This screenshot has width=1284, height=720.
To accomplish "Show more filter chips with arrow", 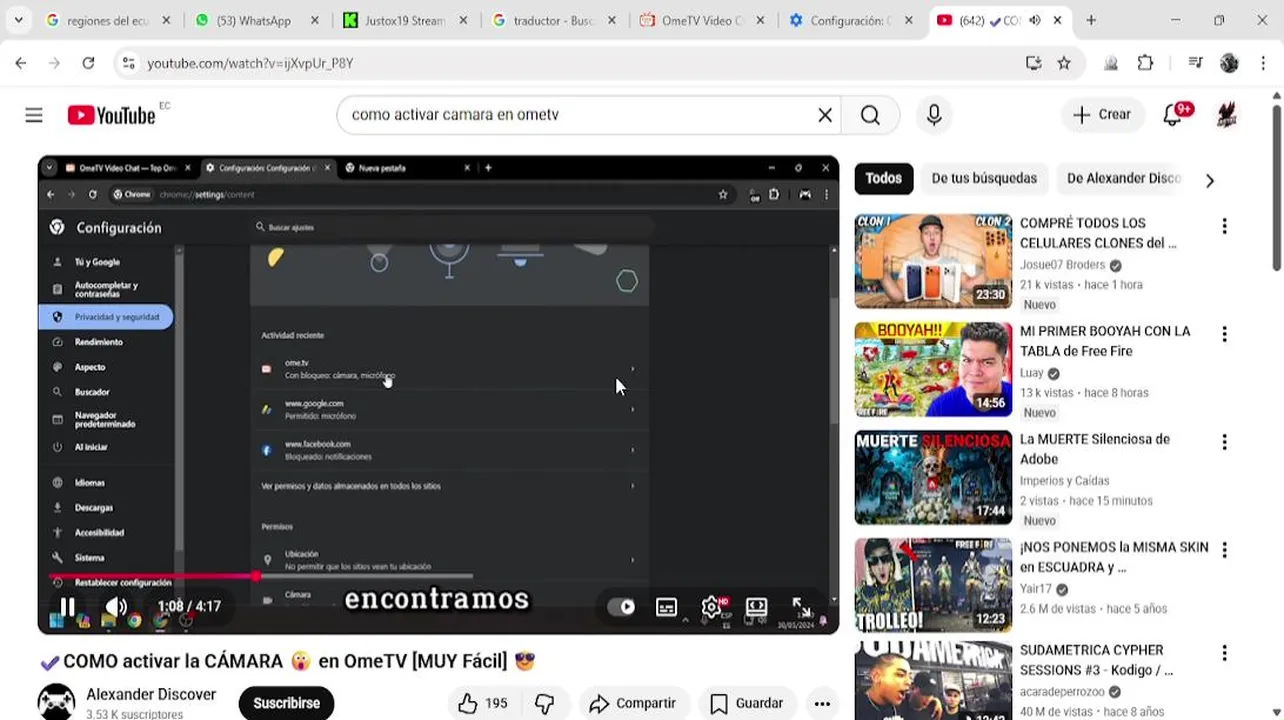I will (x=1210, y=180).
